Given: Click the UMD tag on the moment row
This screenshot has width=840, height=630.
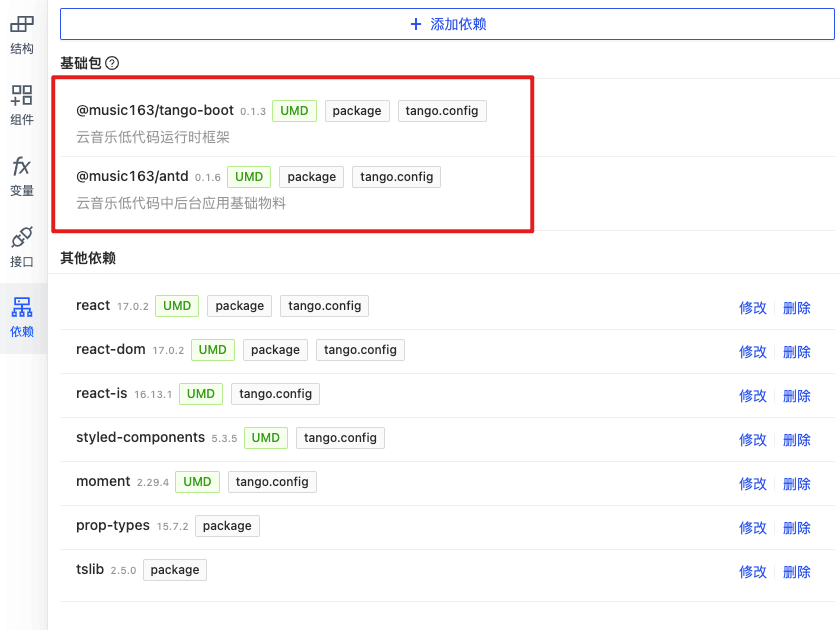Looking at the screenshot, I should pos(197,482).
